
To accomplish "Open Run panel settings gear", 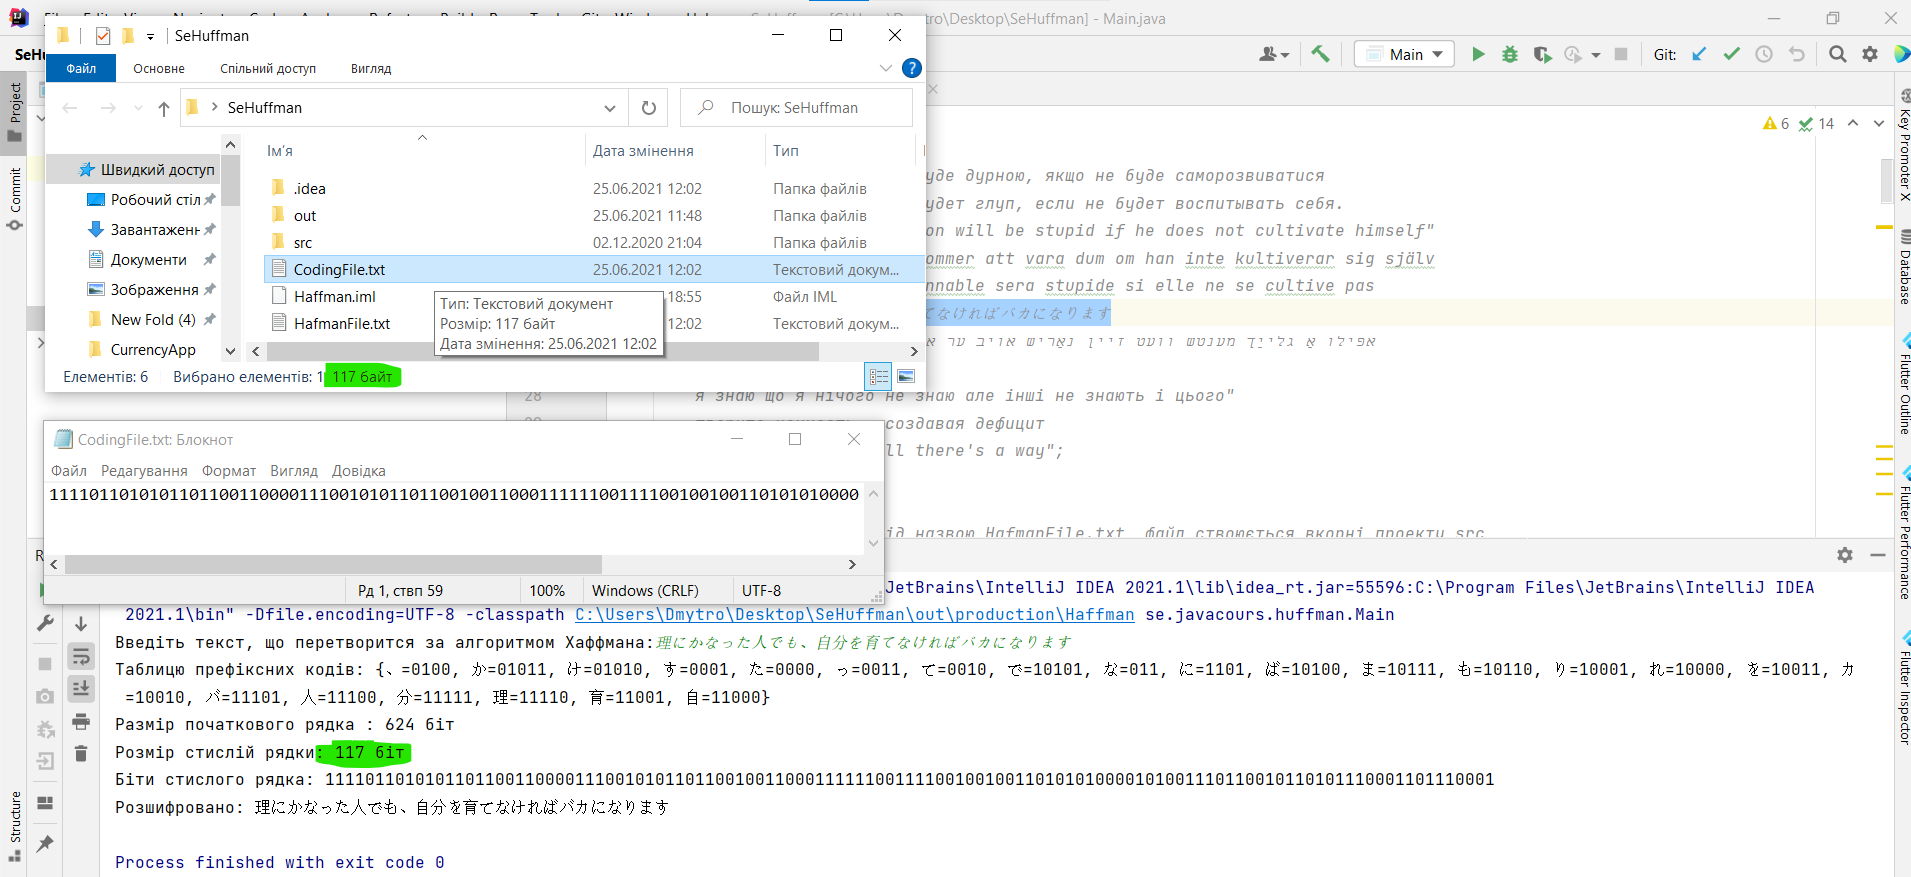I will click(x=1845, y=555).
